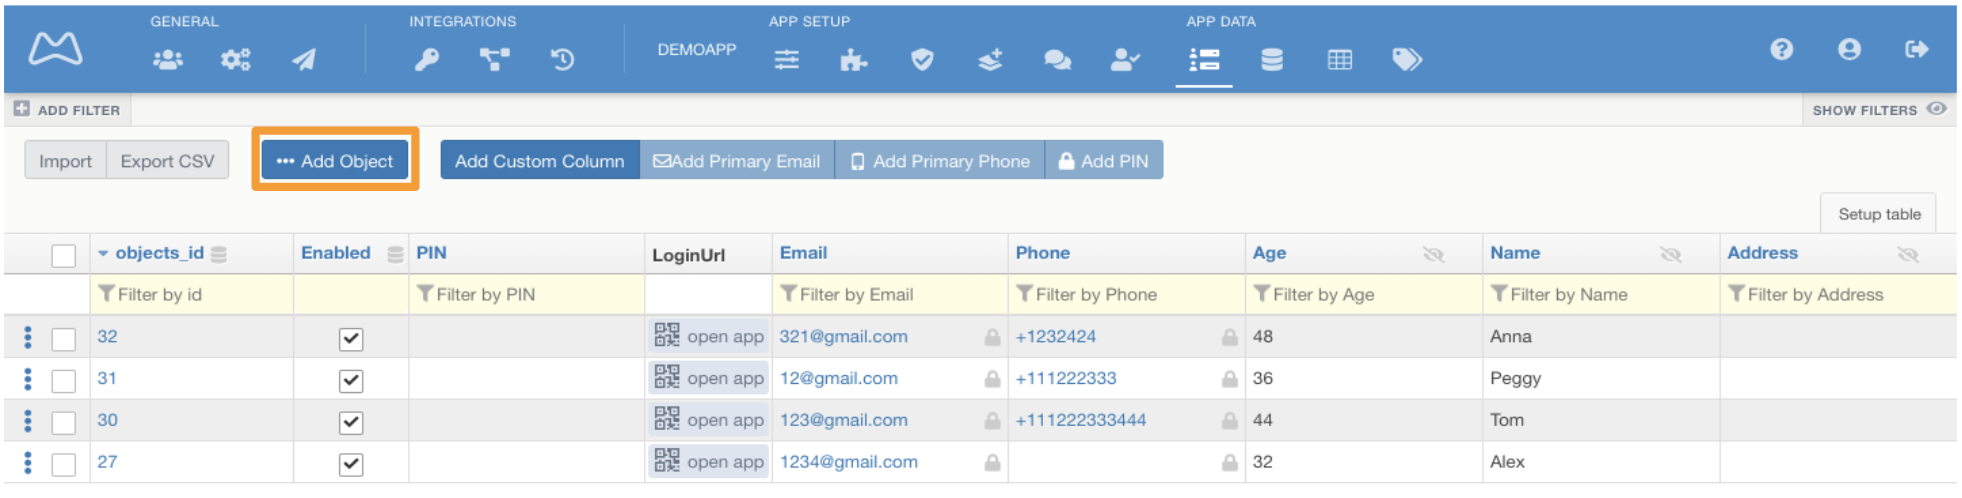
Task: Toggle the select-all checkbox in table header
Action: [x=63, y=256]
